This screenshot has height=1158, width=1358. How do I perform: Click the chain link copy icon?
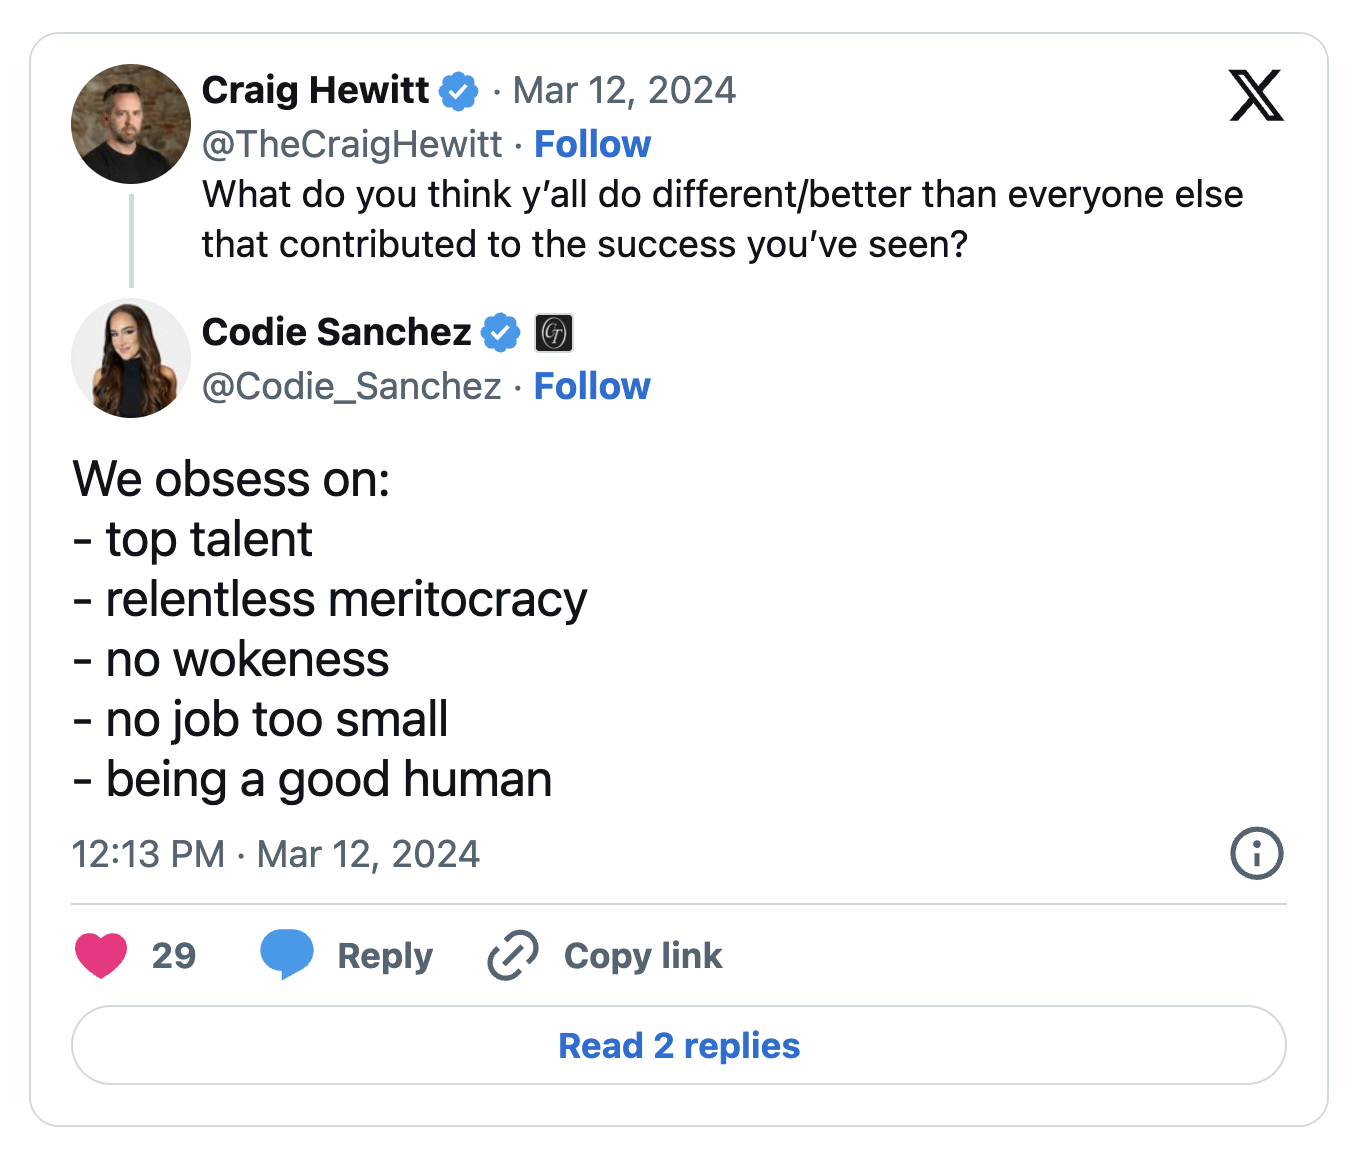tap(513, 955)
